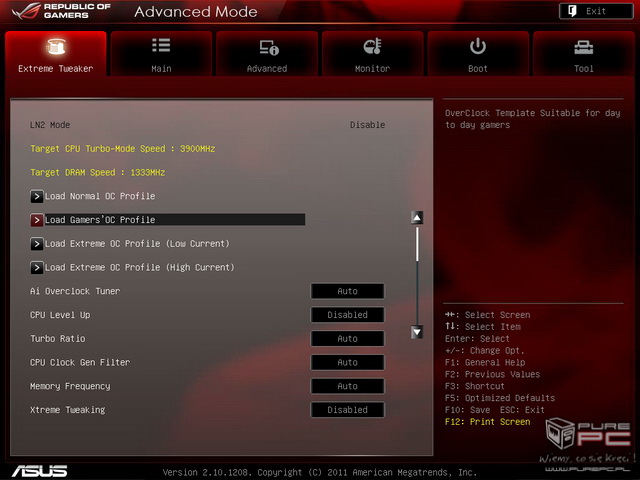Select Load Extreme OC Profile (Low Current)
The image size is (640, 480).
pos(137,244)
